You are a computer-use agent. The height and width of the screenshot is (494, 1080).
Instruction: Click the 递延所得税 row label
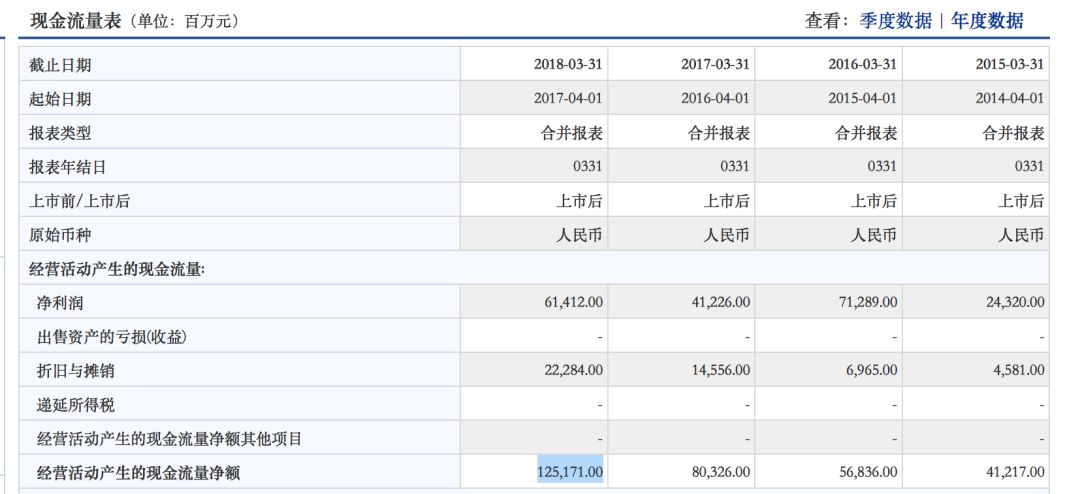[x=74, y=404]
